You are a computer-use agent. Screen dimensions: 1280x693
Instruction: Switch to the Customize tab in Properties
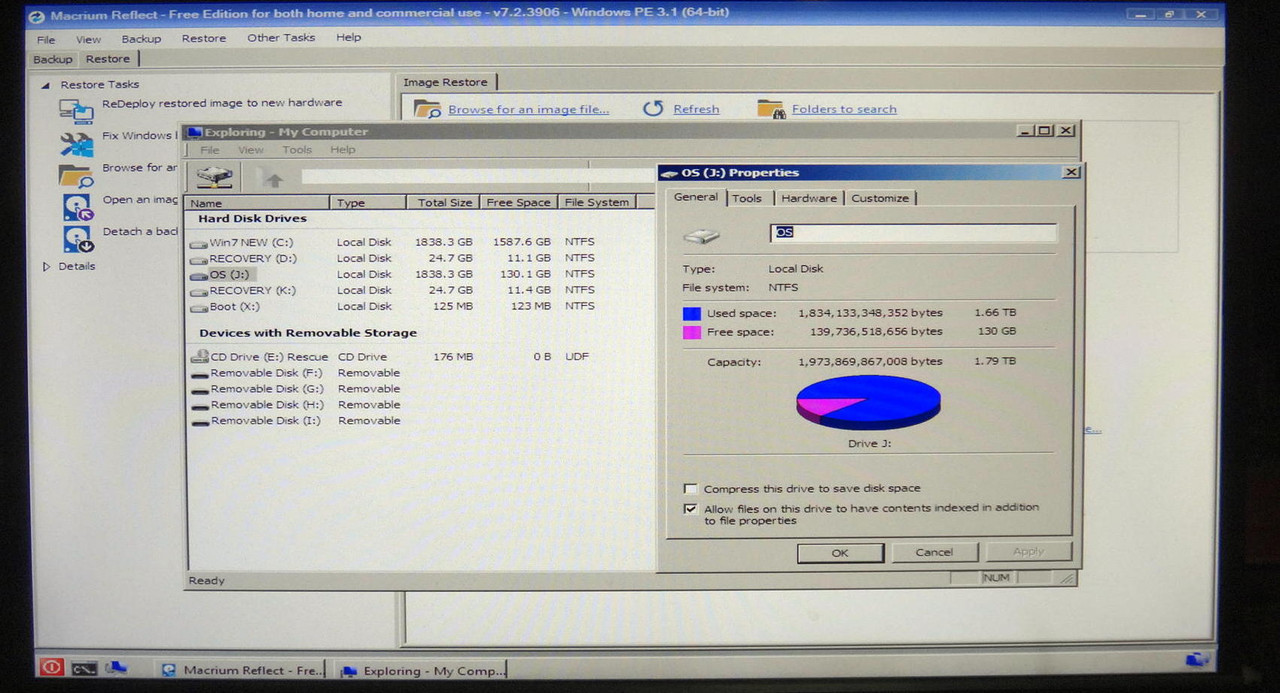pos(880,198)
